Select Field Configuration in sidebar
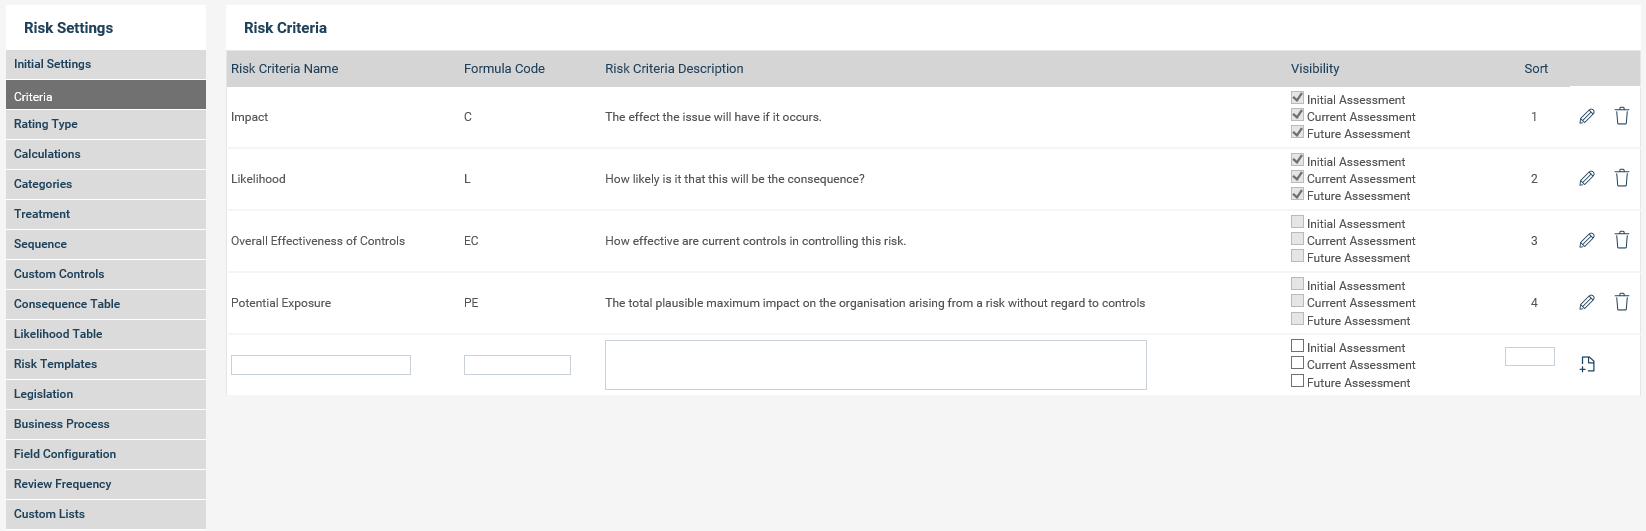Image resolution: width=1646 pixels, height=531 pixels. (x=65, y=454)
